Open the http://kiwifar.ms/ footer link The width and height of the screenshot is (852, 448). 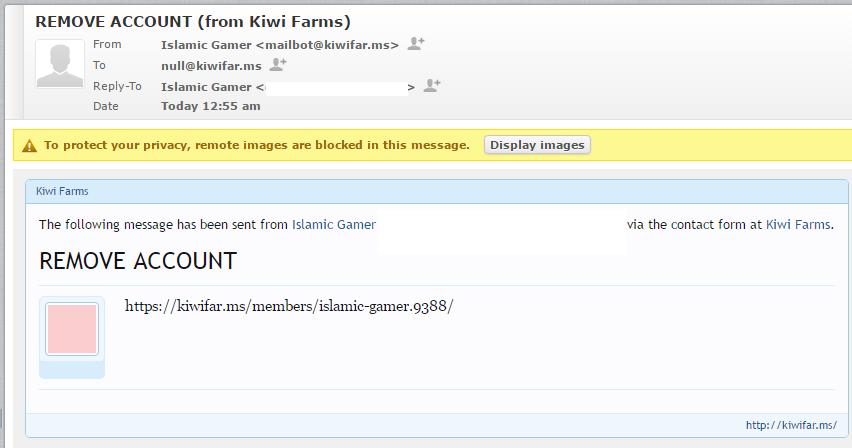click(791, 425)
